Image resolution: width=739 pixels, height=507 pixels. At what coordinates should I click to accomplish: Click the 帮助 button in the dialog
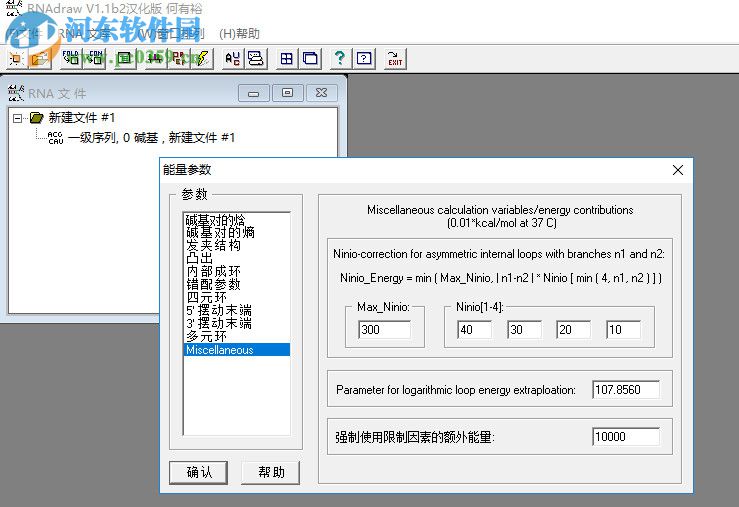tap(271, 472)
